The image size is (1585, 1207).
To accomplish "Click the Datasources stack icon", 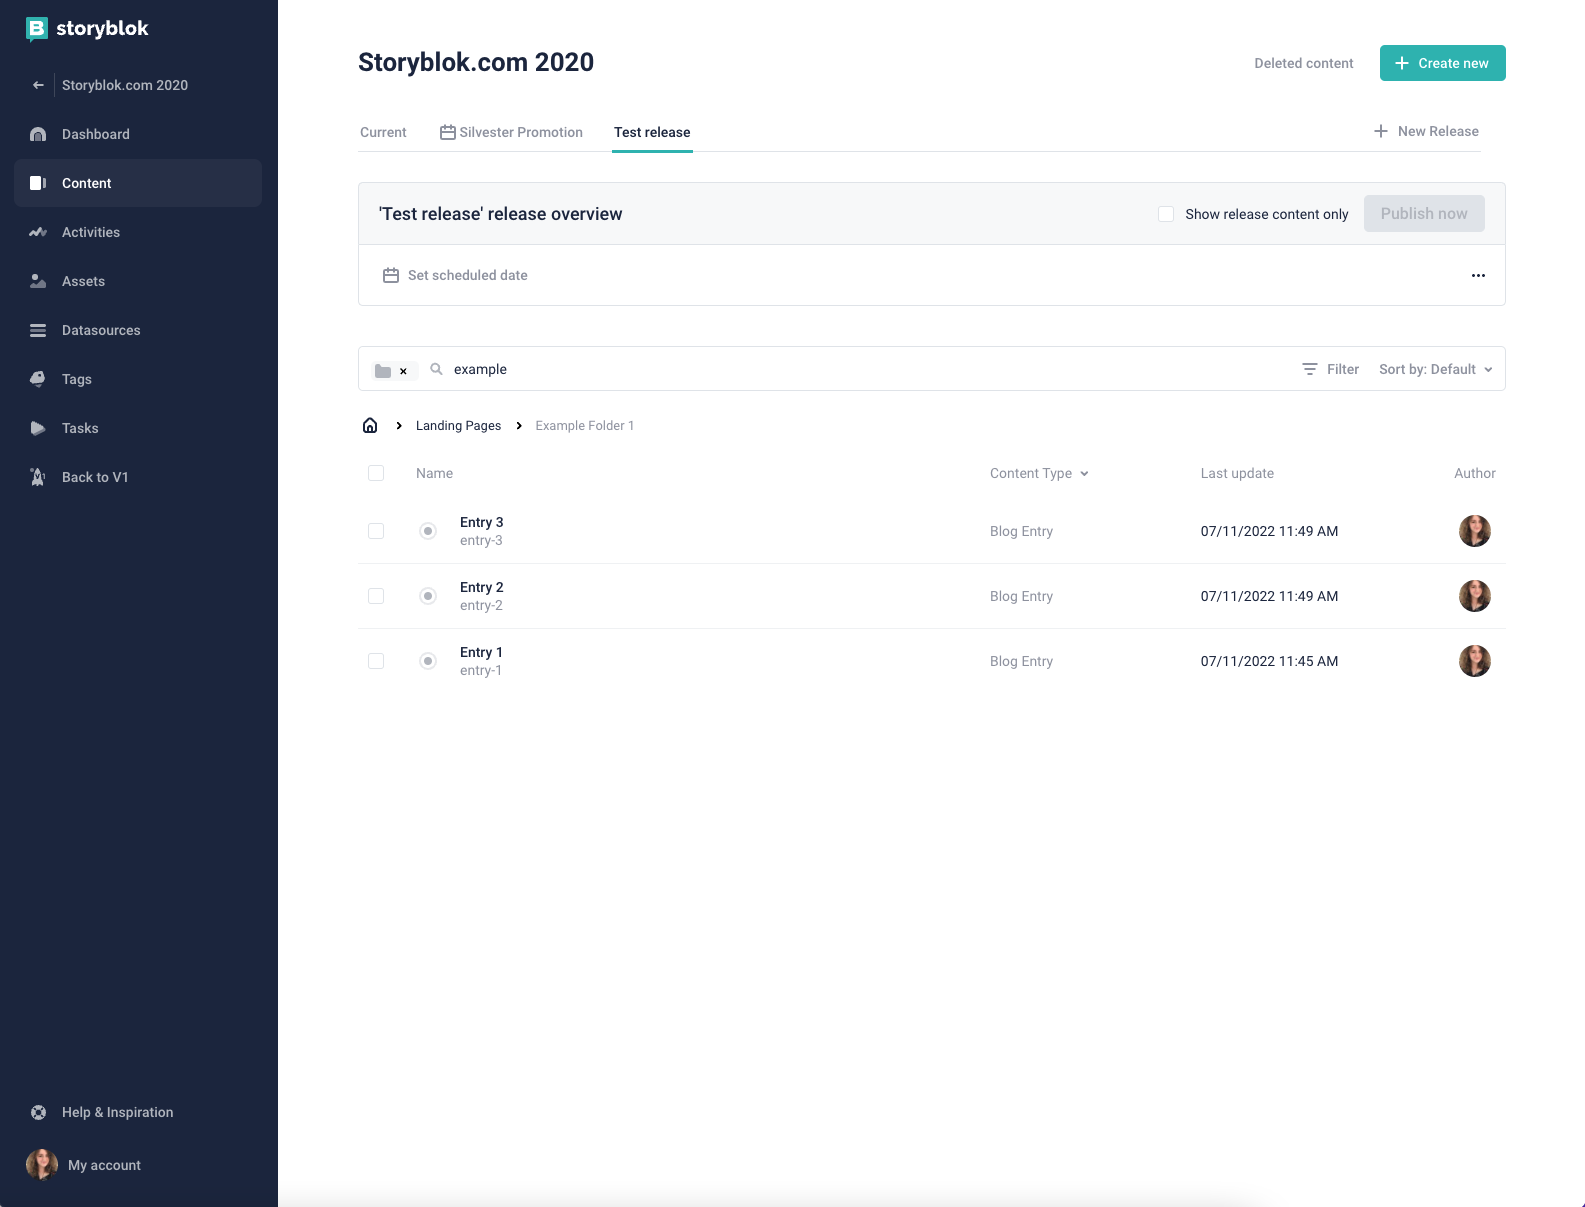I will [x=38, y=330].
